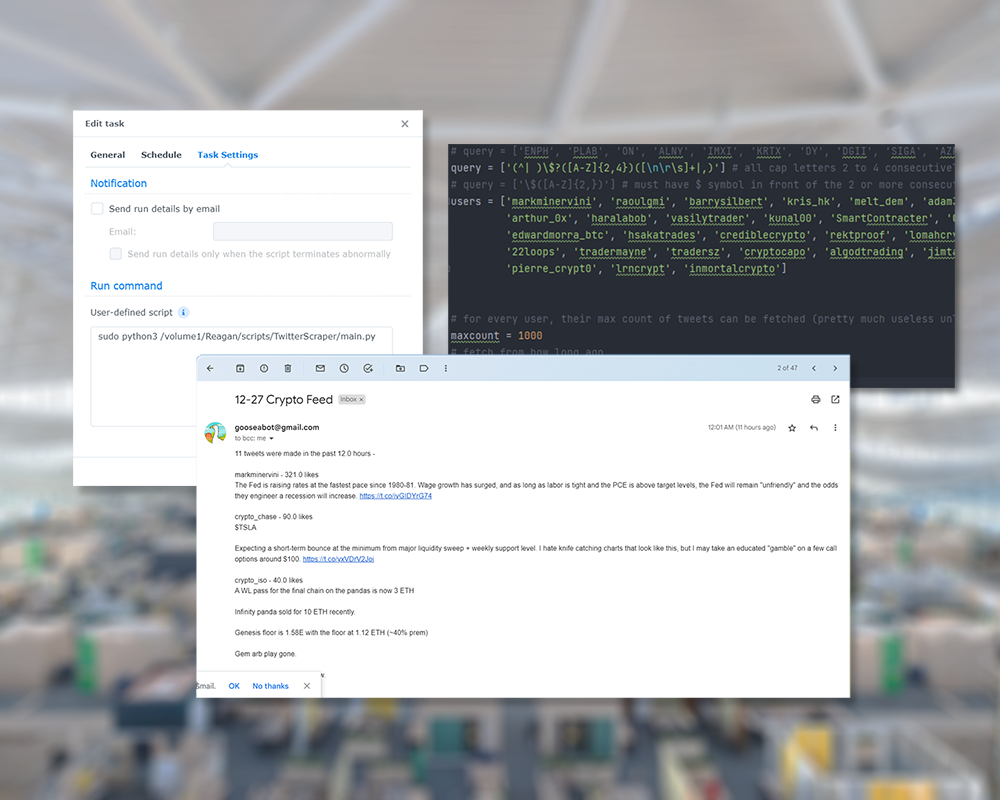Print the email using printer icon
Image resolution: width=1000 pixels, height=800 pixels.
[x=816, y=399]
